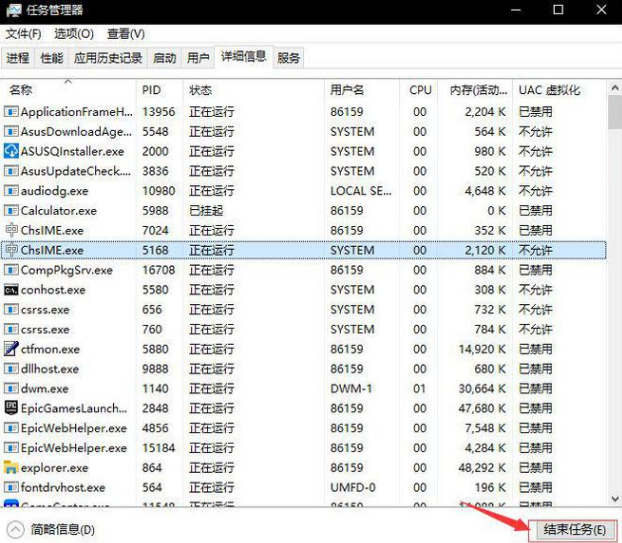Sort by the CPU column header
622x543 pixels.
419,90
